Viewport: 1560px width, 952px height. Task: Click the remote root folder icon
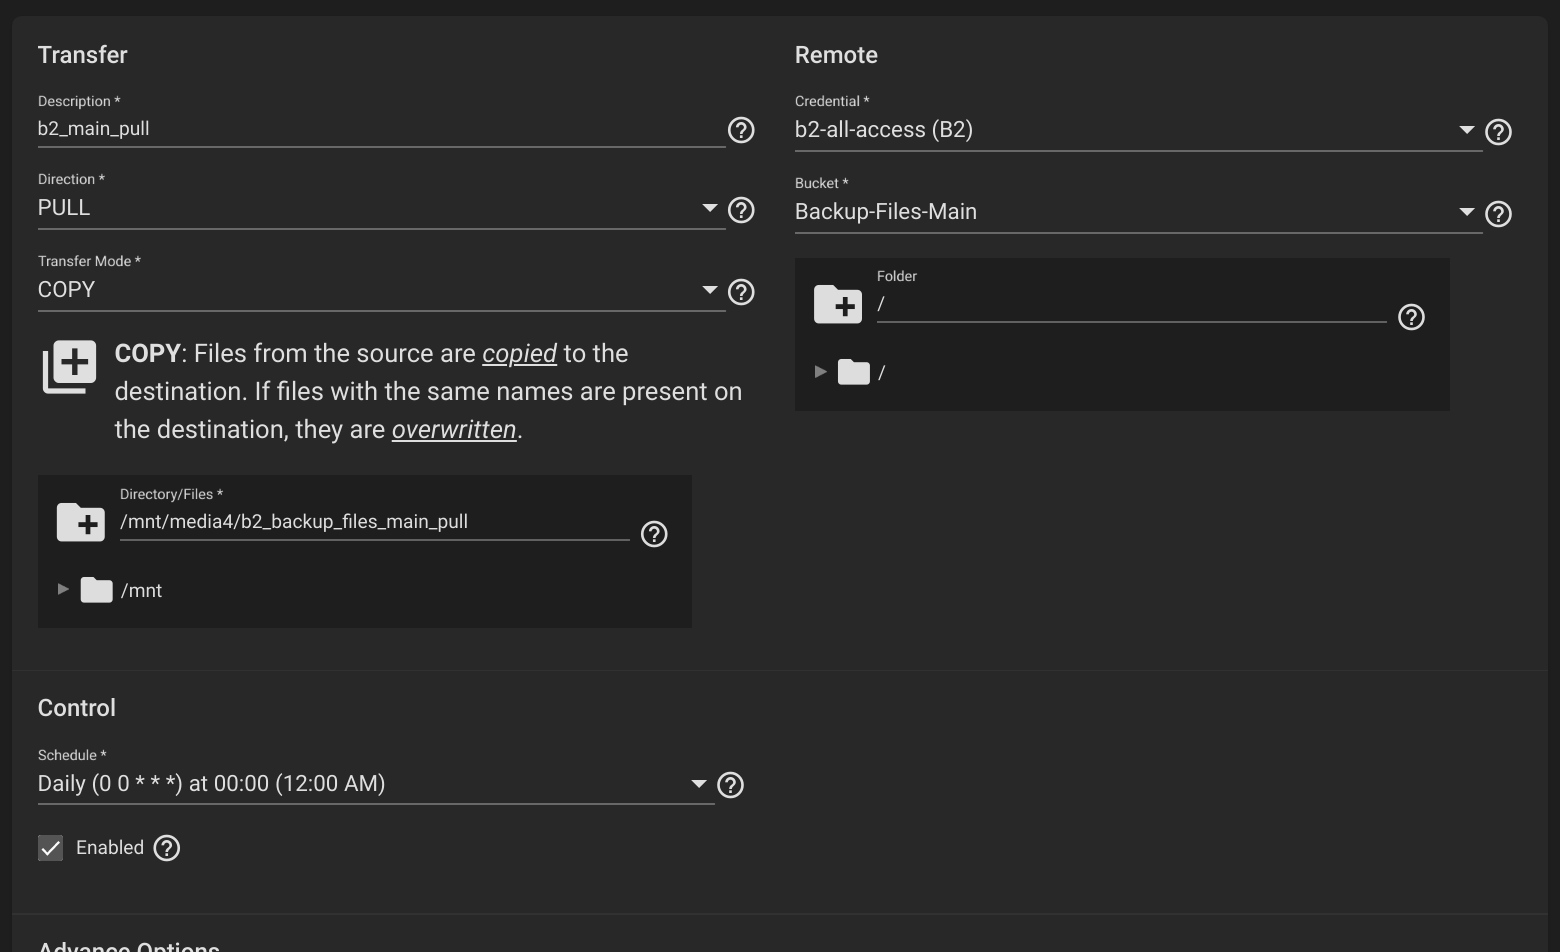point(853,372)
